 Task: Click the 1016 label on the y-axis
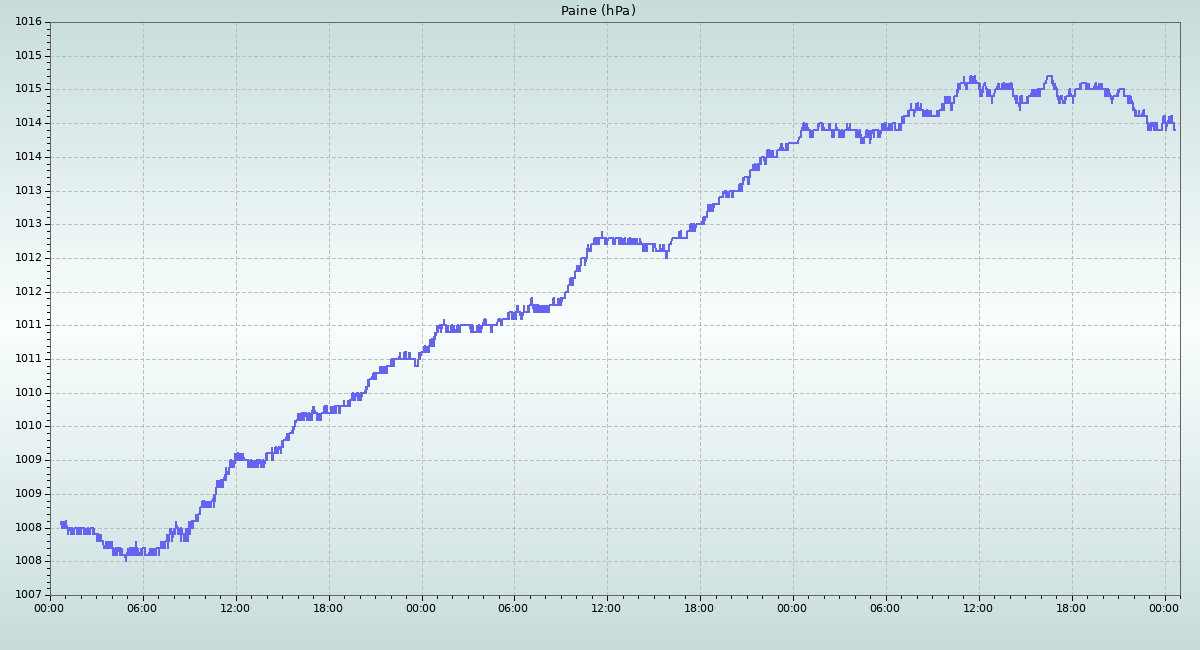click(x=28, y=22)
